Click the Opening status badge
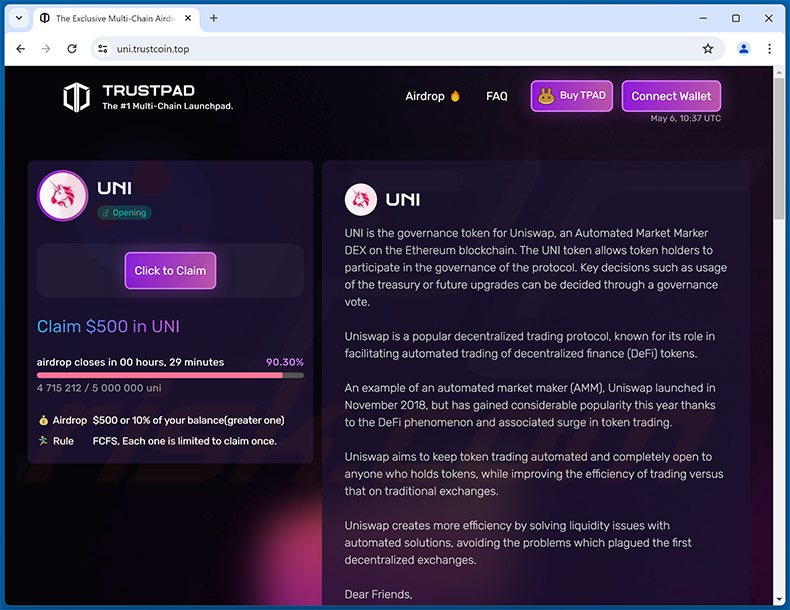790x610 pixels. 124,213
